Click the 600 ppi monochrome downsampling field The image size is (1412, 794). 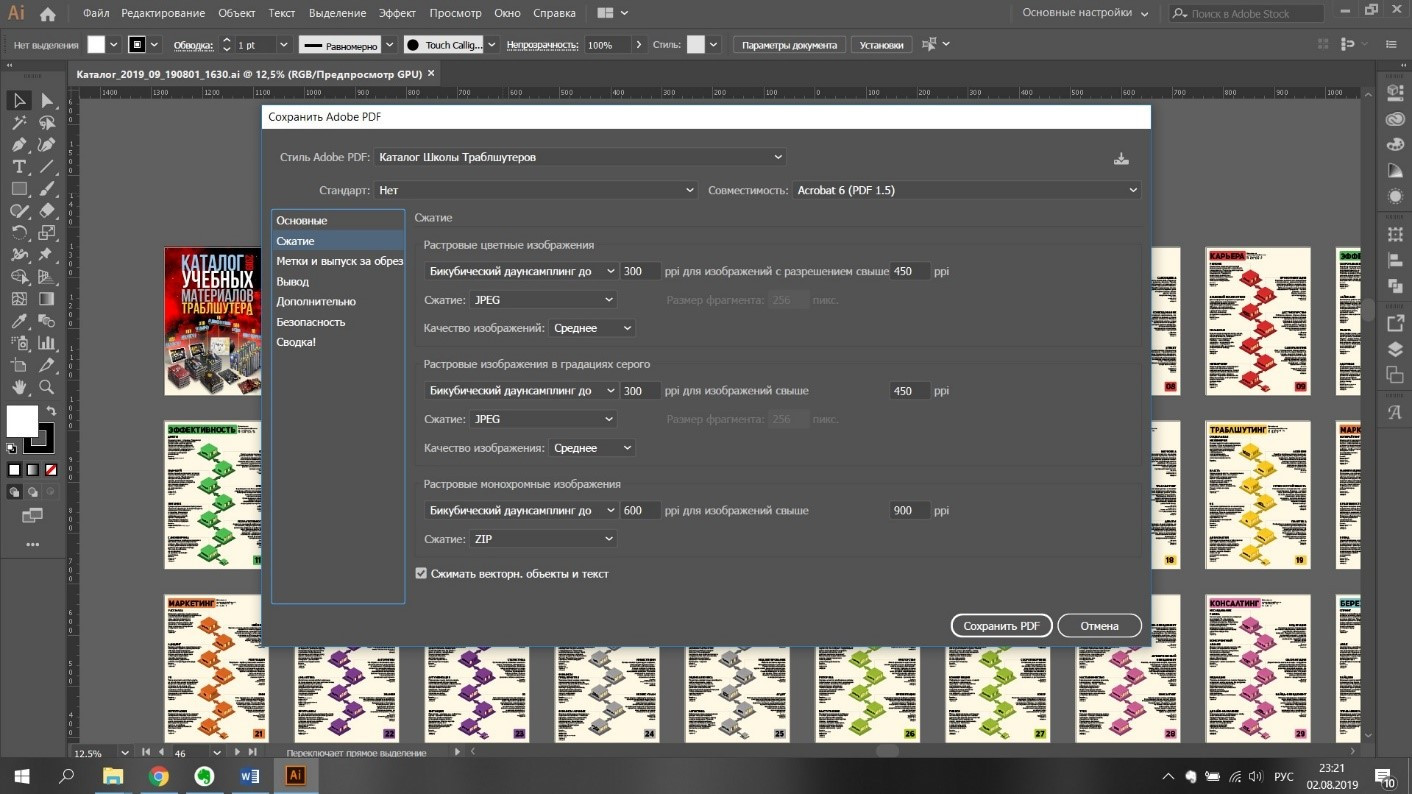(x=639, y=510)
